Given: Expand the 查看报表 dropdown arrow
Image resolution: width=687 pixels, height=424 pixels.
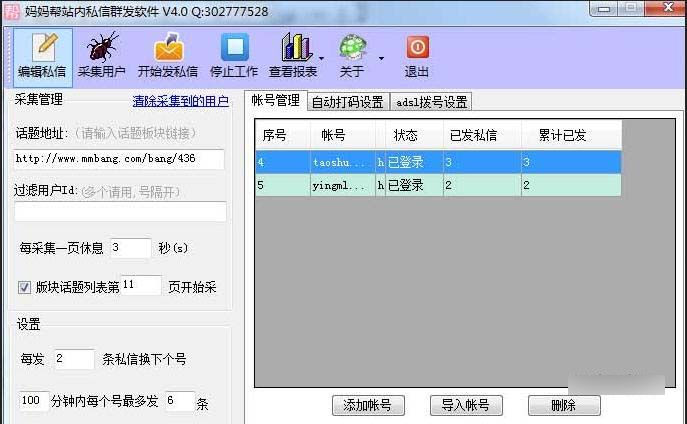Looking at the screenshot, I should click(321, 57).
